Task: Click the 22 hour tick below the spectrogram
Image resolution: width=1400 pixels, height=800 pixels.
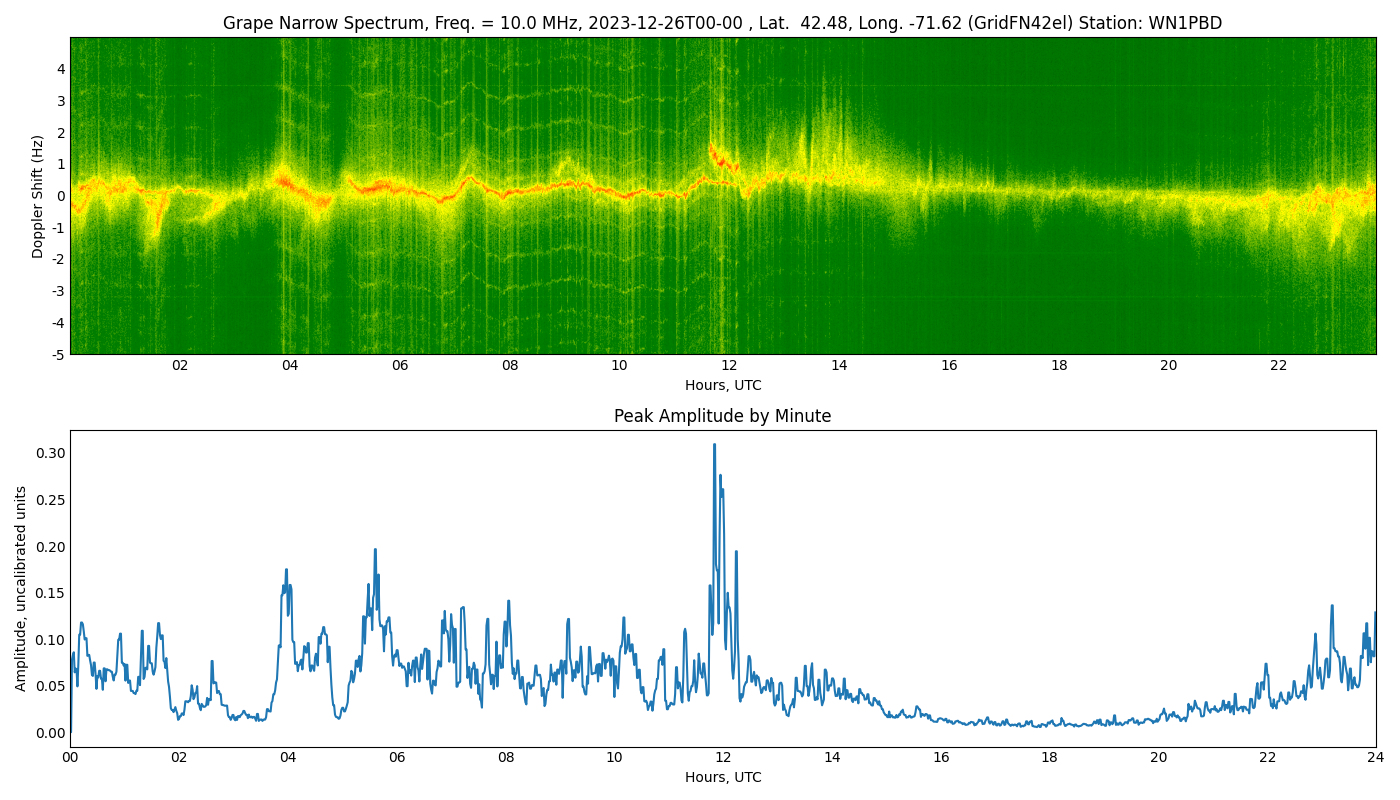Action: point(1279,366)
